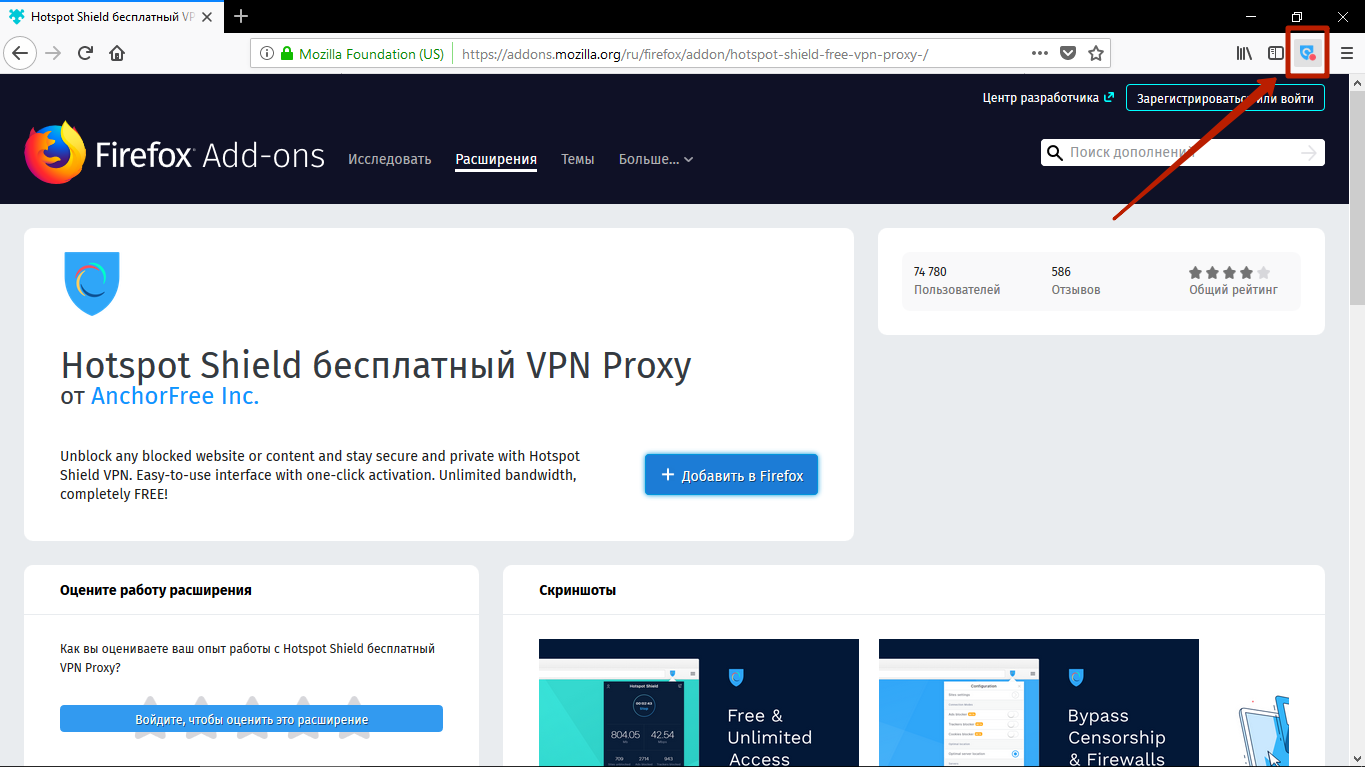Click the forward navigation arrow
1365x767 pixels.
(54, 53)
